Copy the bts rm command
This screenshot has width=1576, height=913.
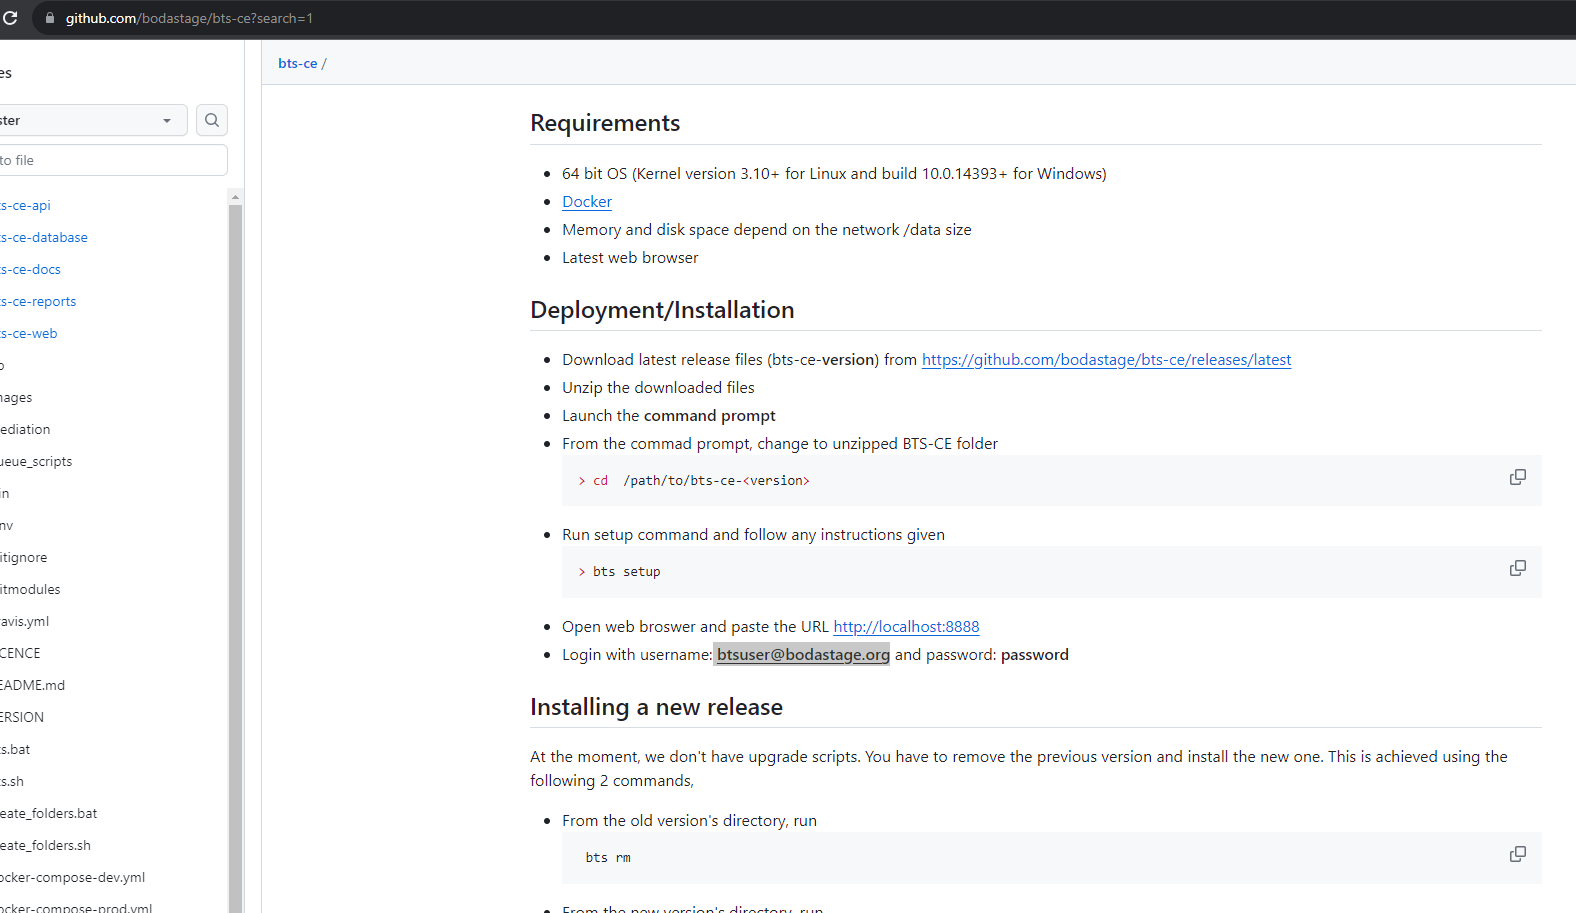[x=1517, y=854]
